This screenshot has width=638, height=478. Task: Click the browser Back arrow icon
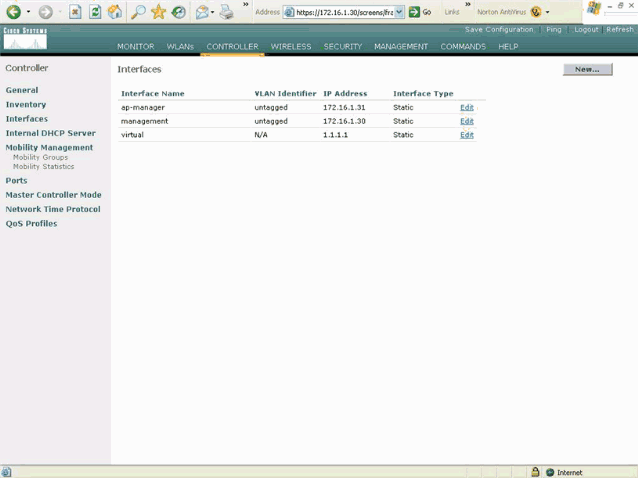[x=13, y=12]
